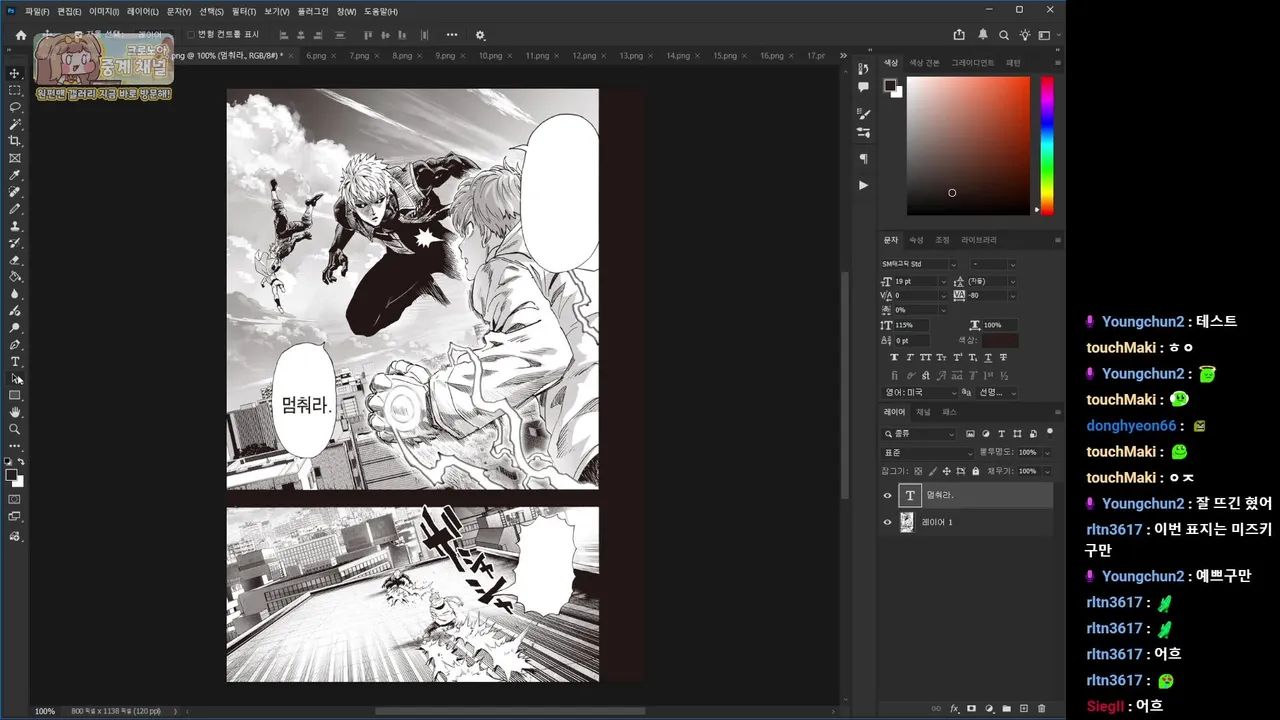Open the anti-aliasing 선명 dropdown
This screenshot has width=1280, height=720.
click(997, 392)
